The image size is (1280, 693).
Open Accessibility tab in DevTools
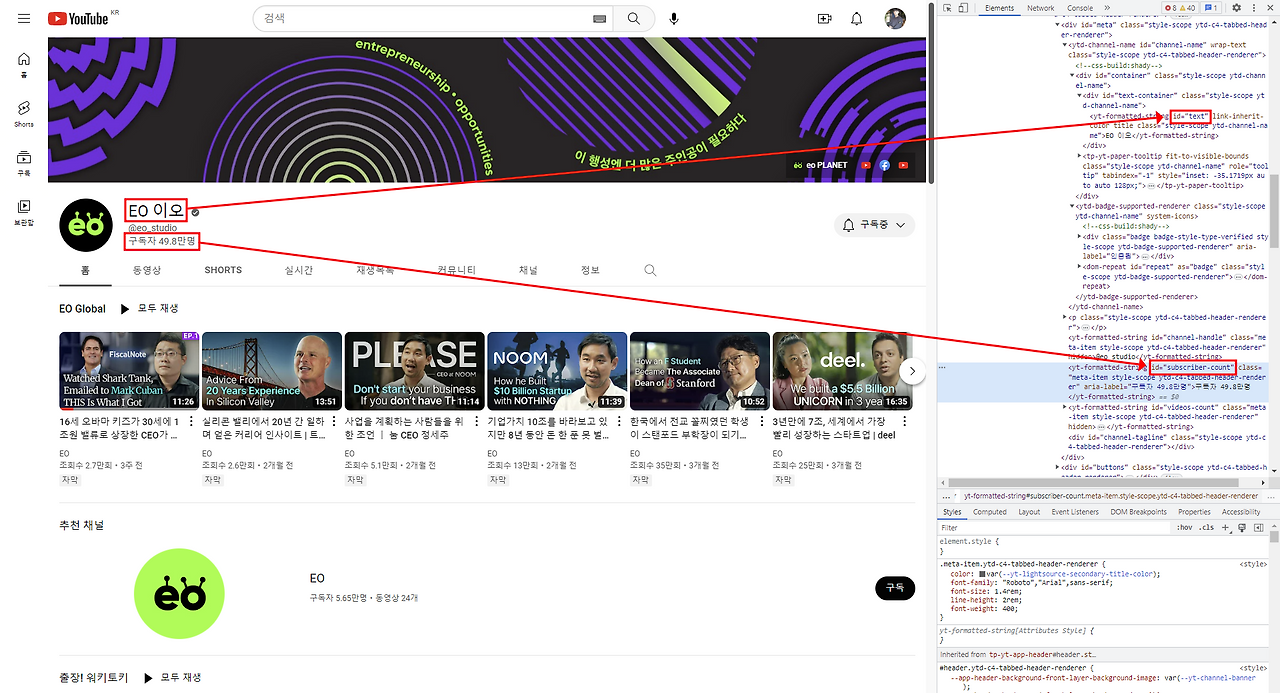tap(1241, 512)
